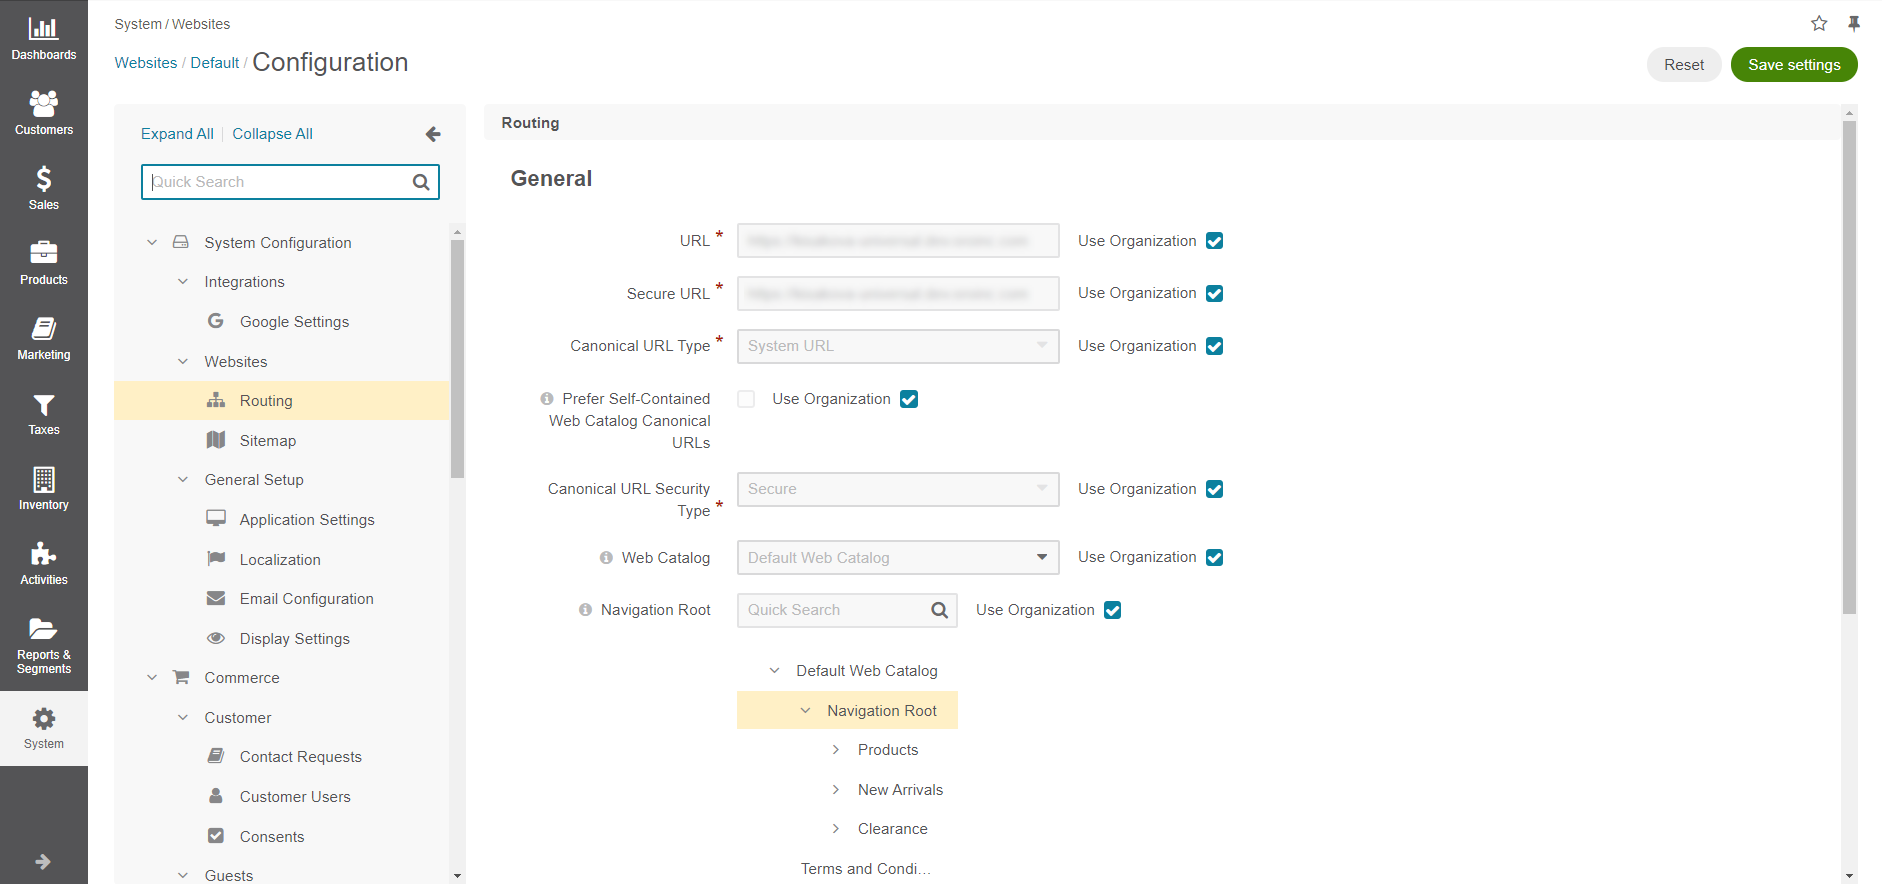Collapse the Commerce section in tree
The width and height of the screenshot is (1882, 884).
(152, 678)
